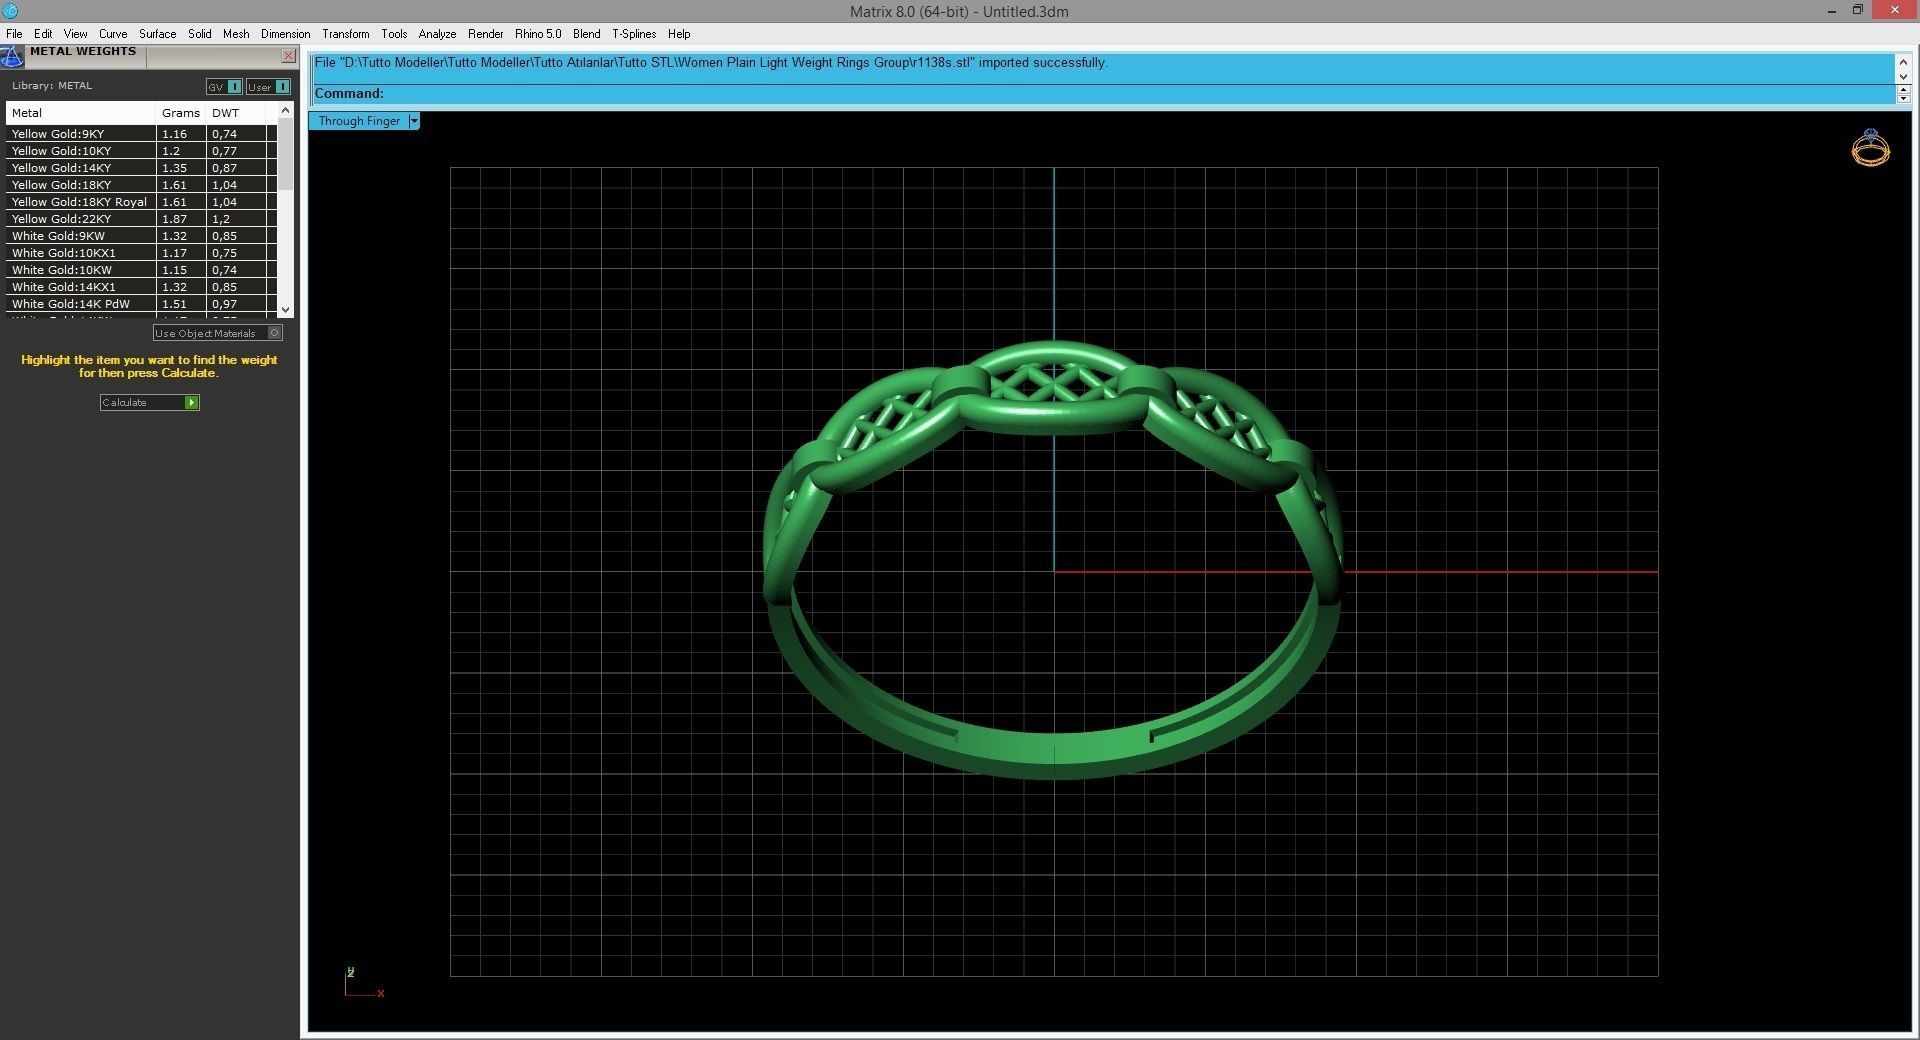Open the Surface menu
Viewport: 1920px width, 1040px height.
(x=157, y=34)
